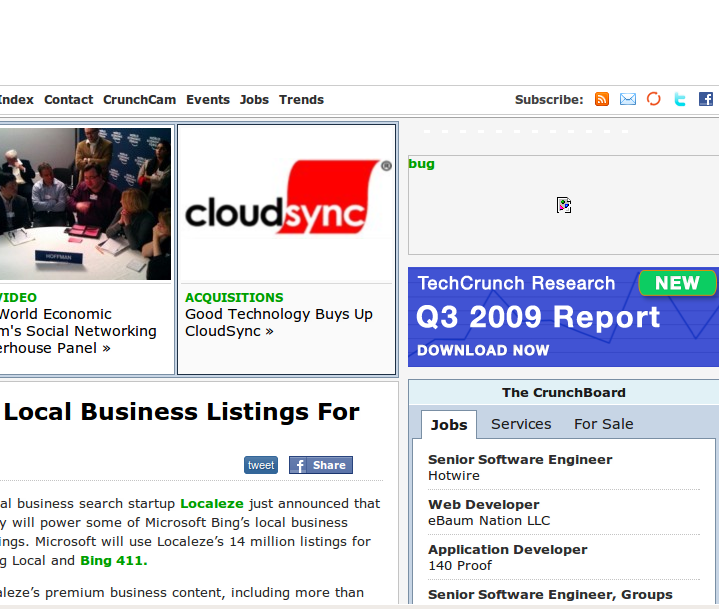
Task: Click the '140 Proof' company text
Action: [460, 565]
